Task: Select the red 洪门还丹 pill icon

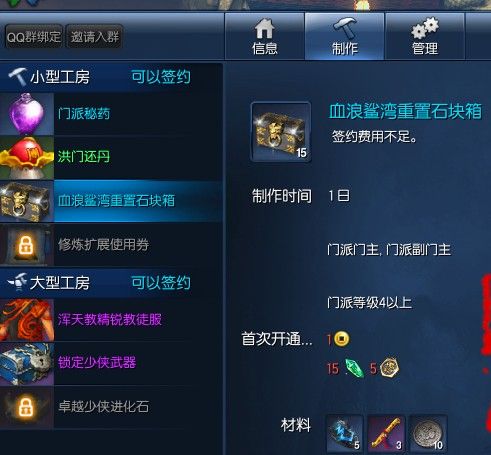Action: point(27,158)
